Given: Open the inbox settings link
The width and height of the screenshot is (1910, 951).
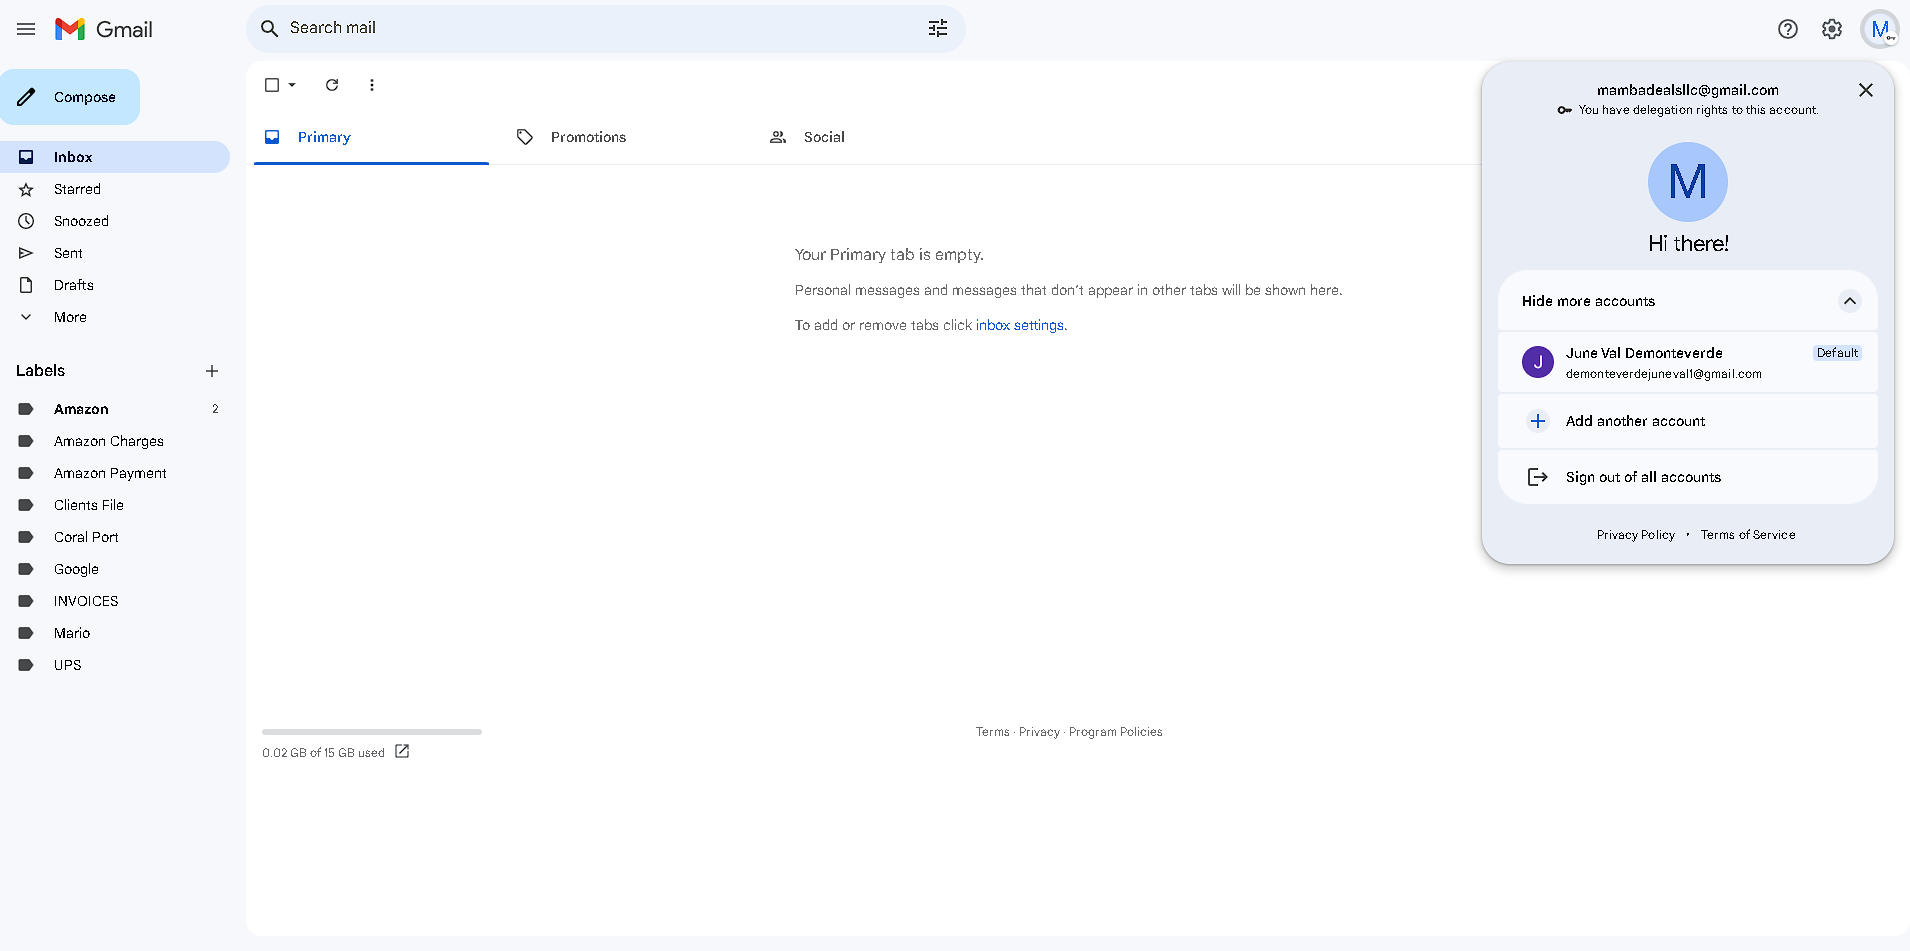Looking at the screenshot, I should coord(1020,325).
